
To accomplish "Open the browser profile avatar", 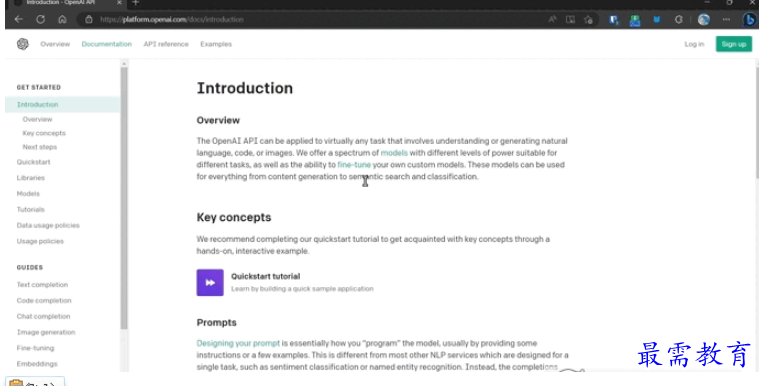I will [704, 19].
